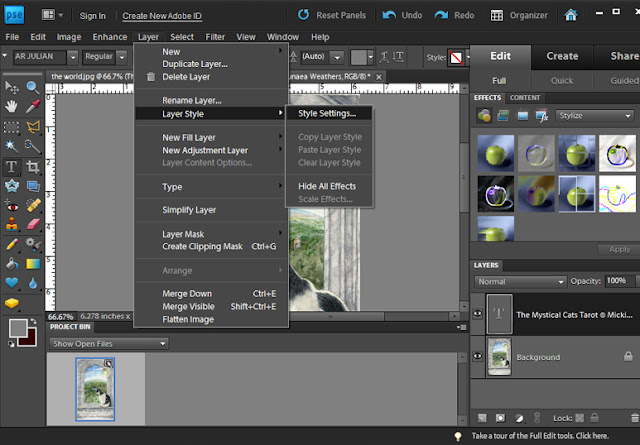Click the Home icon in top bar
640x445 pixels.
[x=571, y=15]
